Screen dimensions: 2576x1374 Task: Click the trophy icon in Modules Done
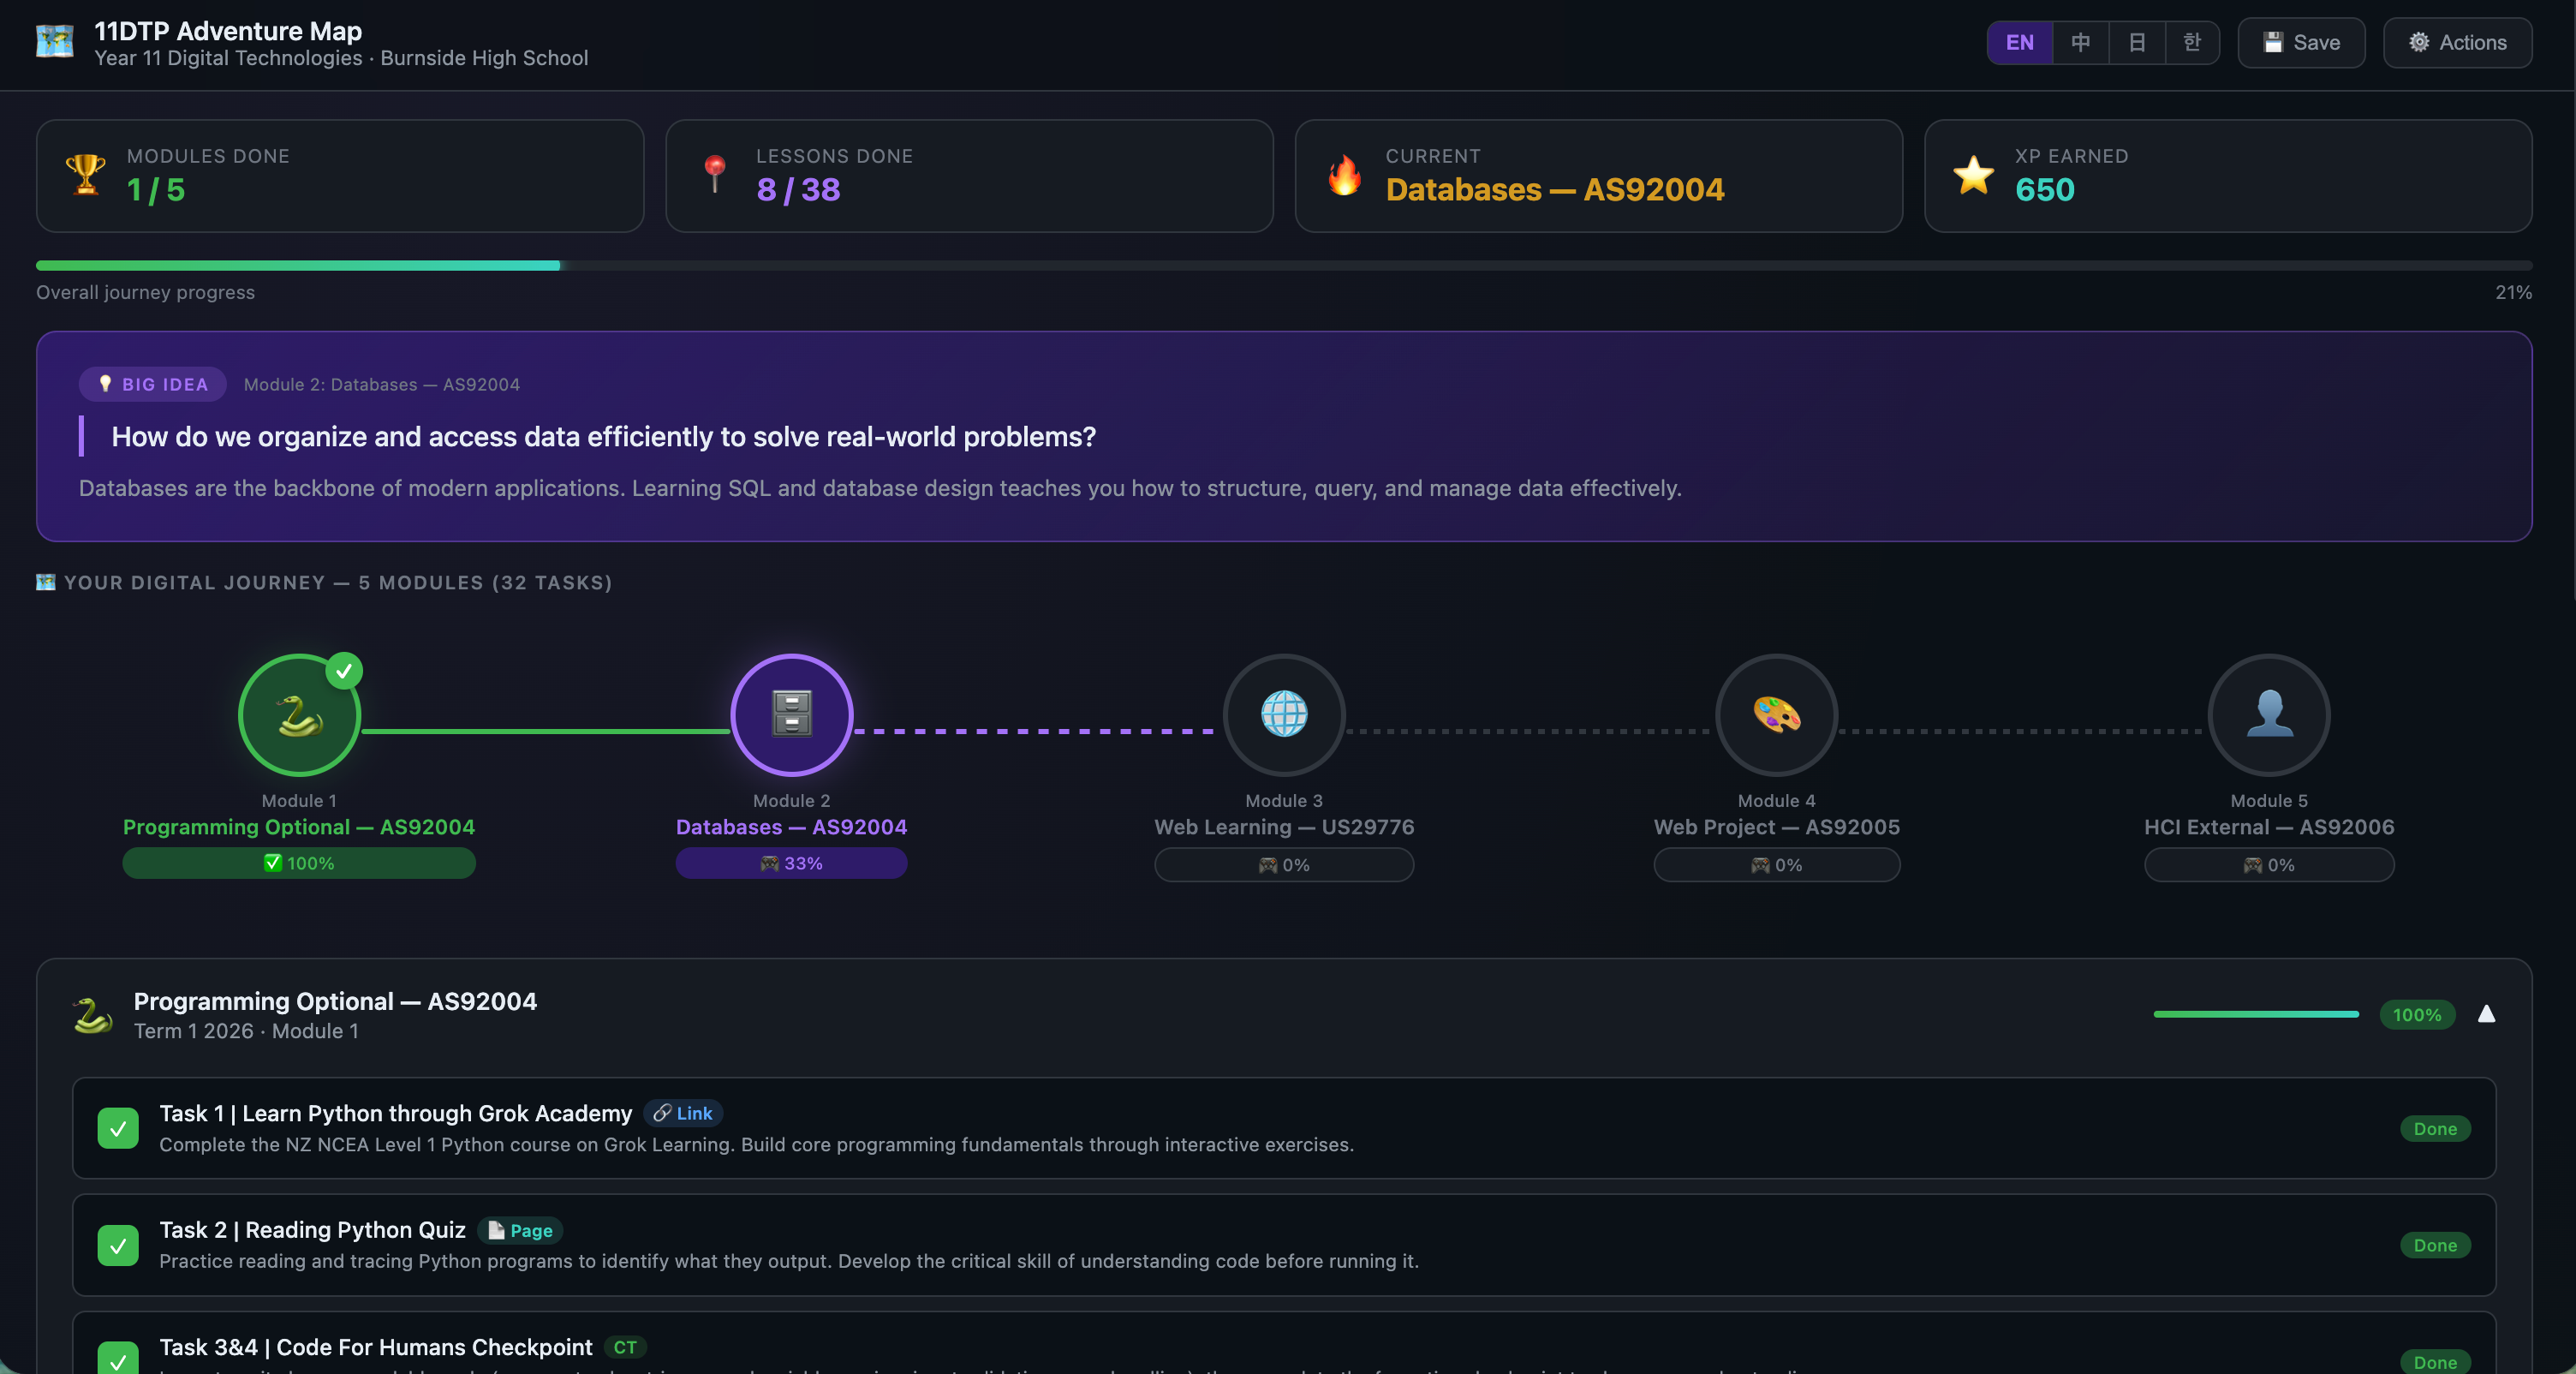pyautogui.click(x=85, y=175)
